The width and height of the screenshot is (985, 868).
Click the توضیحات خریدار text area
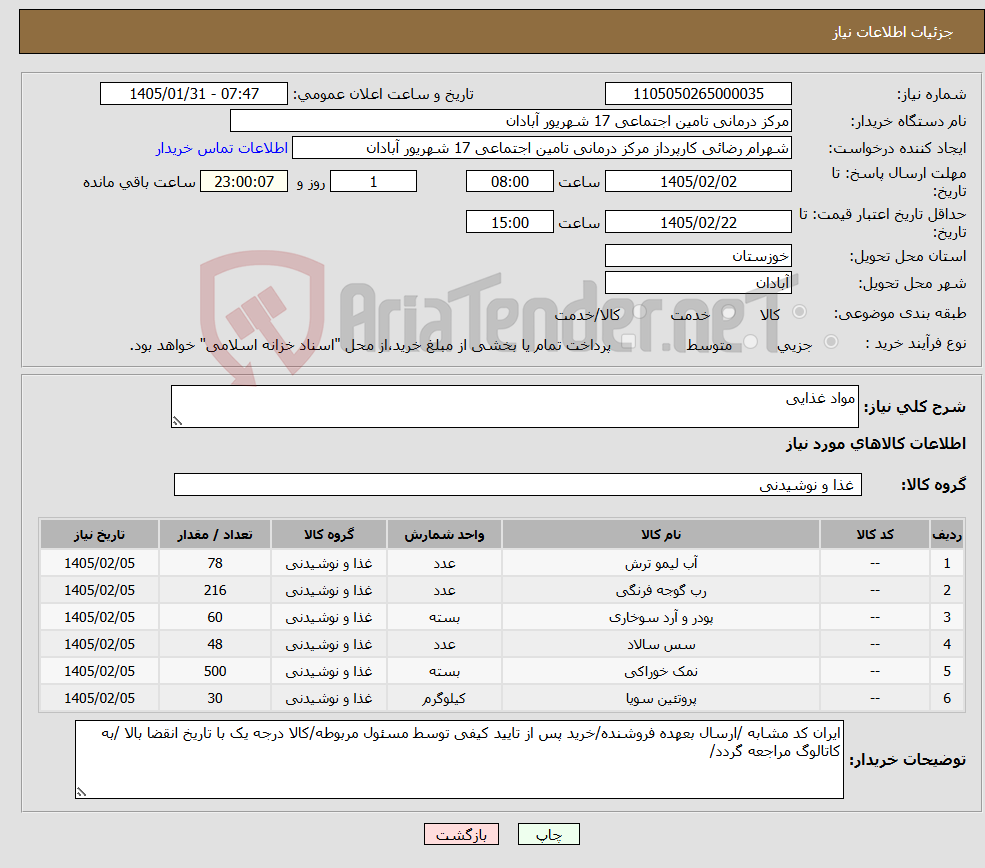pyautogui.click(x=459, y=760)
